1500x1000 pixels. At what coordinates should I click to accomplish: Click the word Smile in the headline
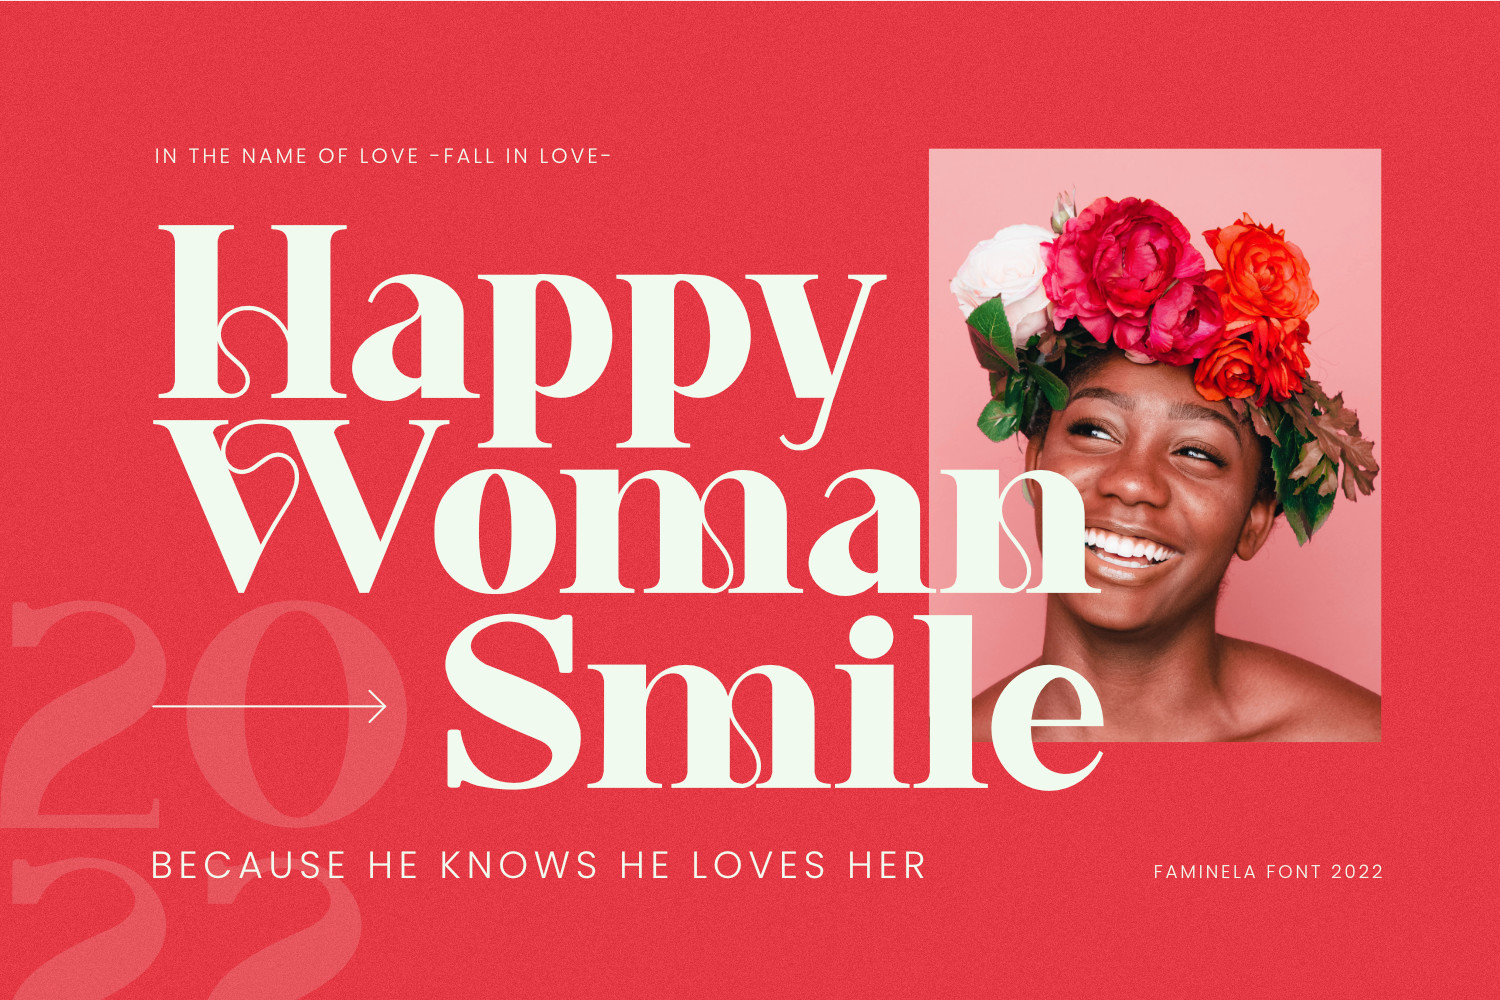(x=774, y=702)
